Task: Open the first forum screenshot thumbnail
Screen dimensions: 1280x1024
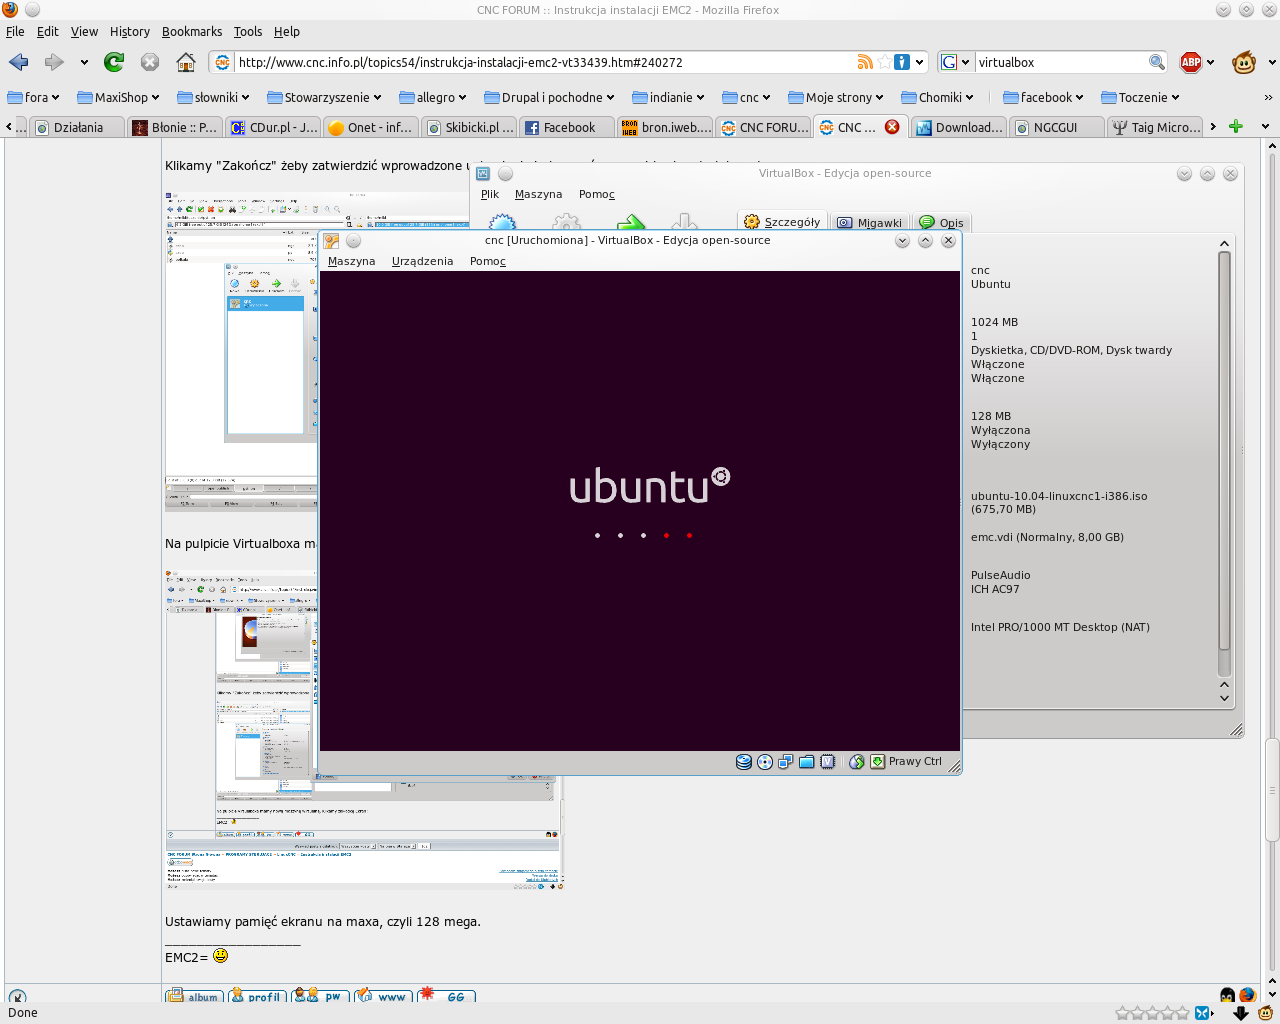Action: pos(241,352)
